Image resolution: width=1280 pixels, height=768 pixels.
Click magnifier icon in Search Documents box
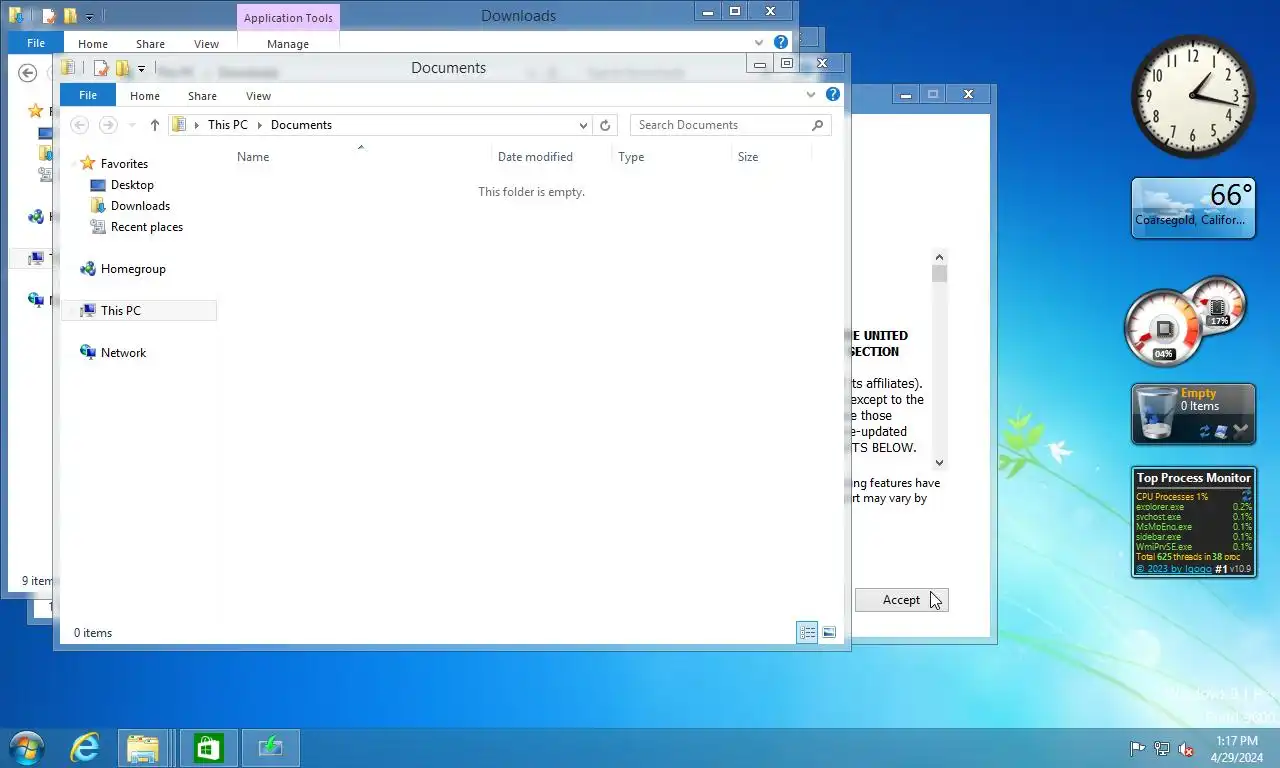point(818,125)
